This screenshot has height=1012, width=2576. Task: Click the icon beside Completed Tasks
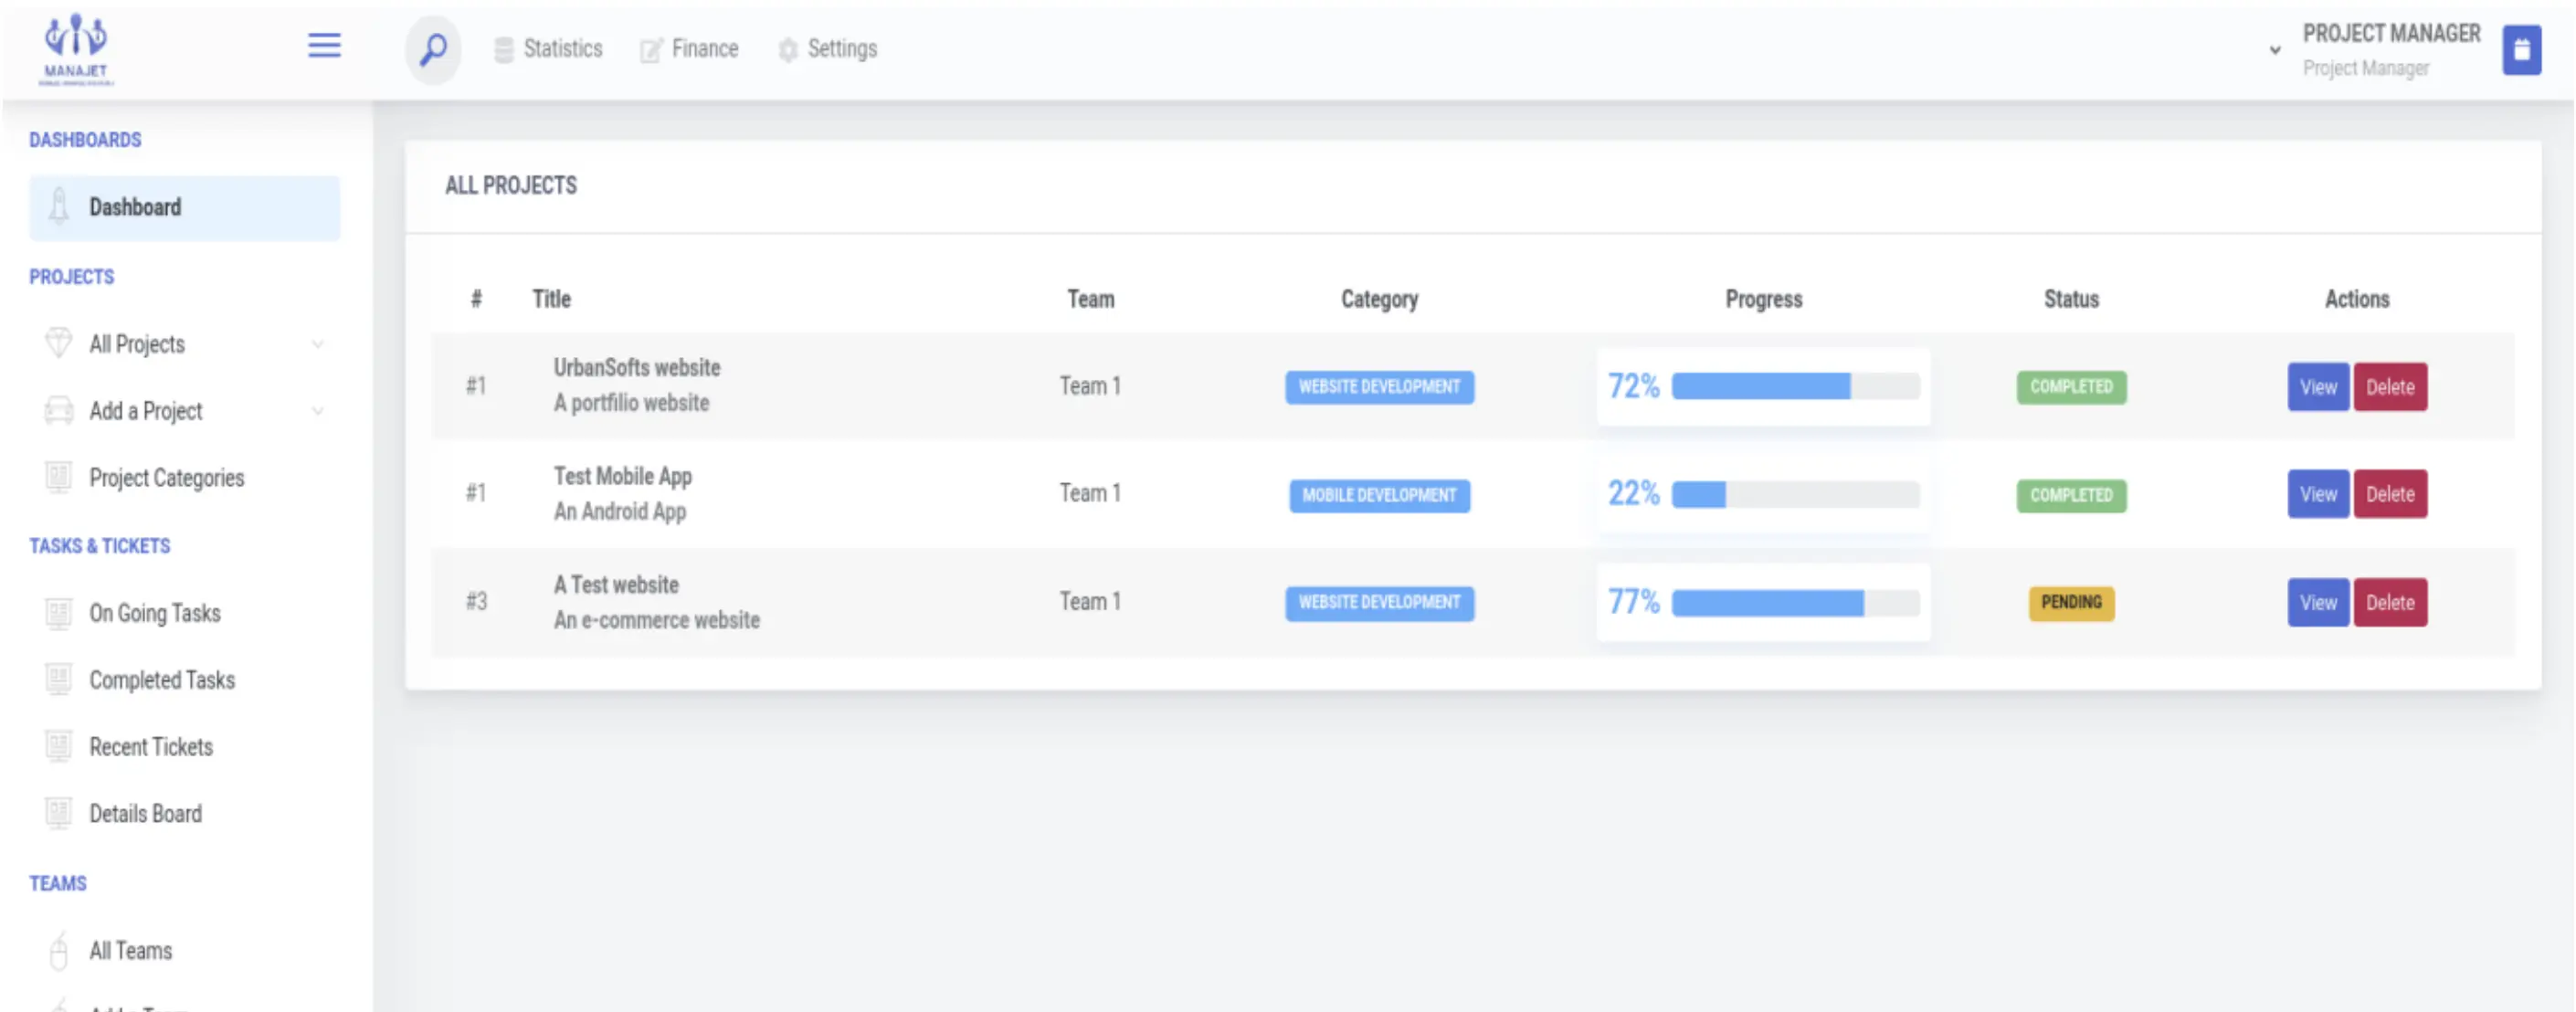59,680
